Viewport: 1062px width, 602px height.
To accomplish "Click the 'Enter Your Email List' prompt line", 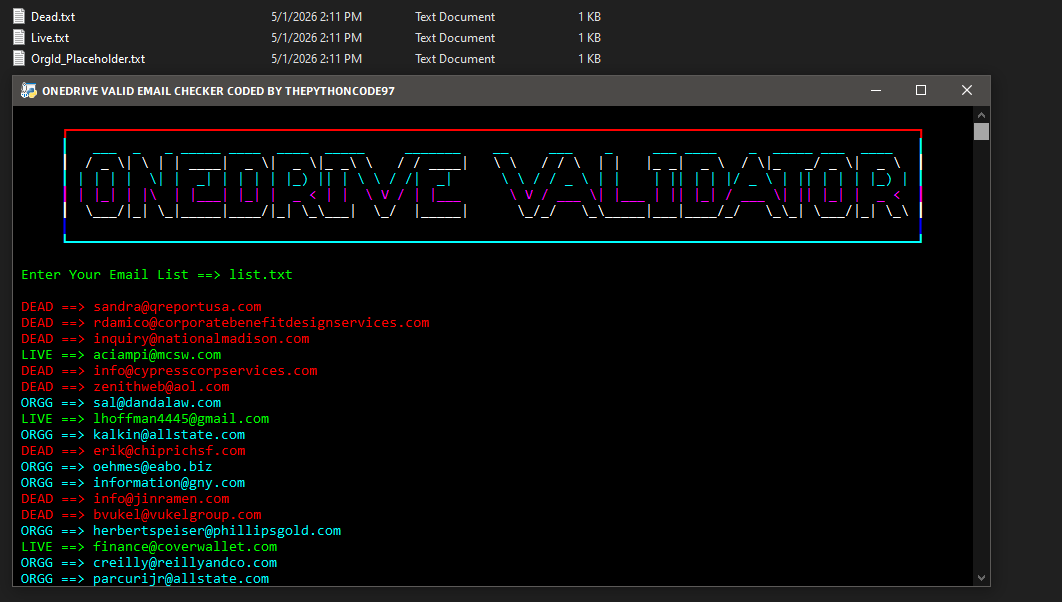I will 156,274.
